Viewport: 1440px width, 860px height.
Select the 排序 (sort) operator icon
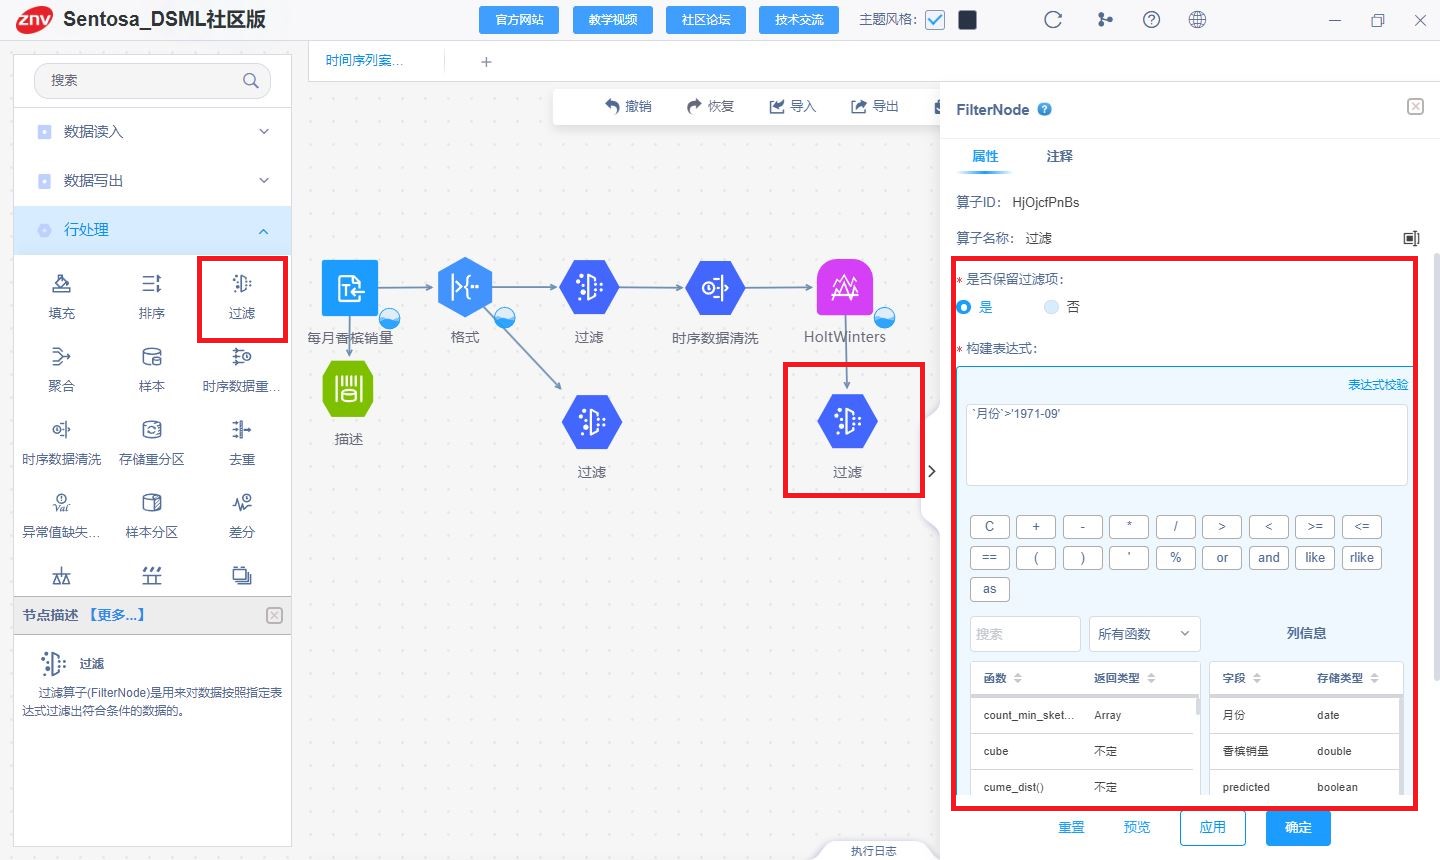point(151,284)
